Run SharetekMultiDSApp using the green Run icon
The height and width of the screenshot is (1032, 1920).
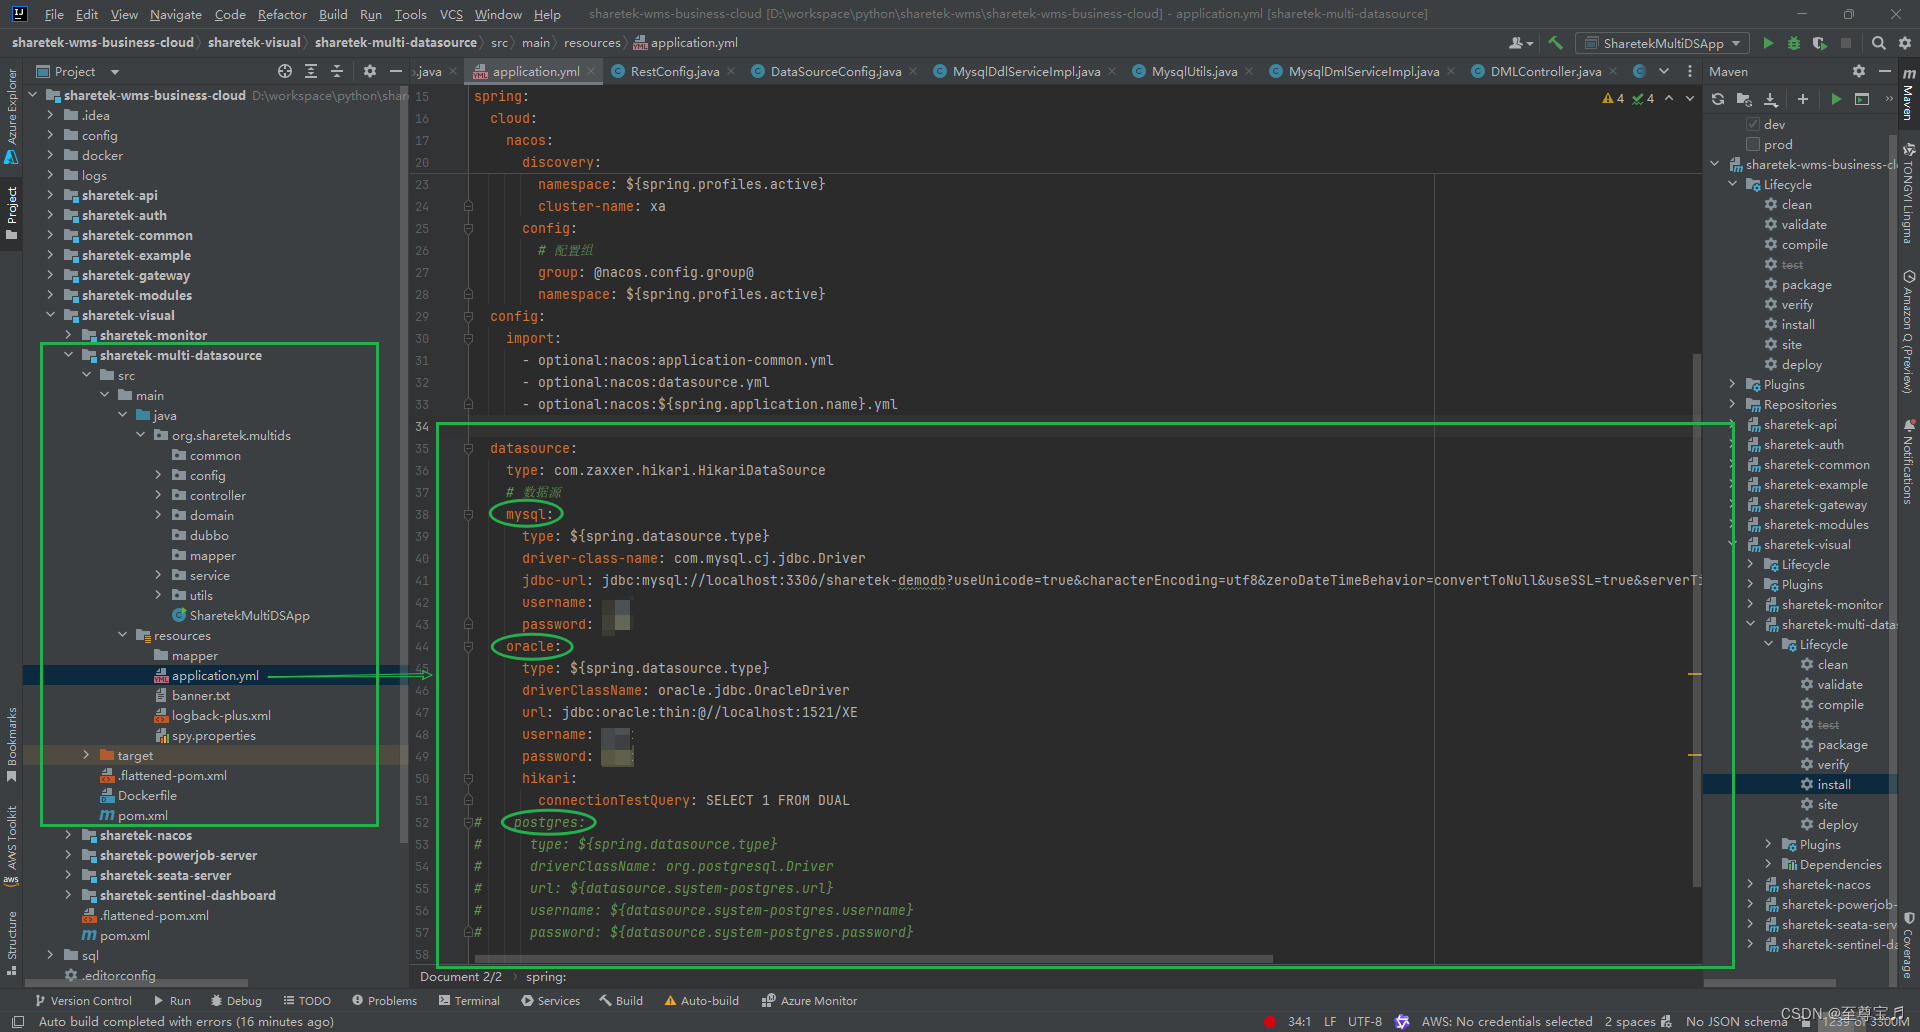1768,44
